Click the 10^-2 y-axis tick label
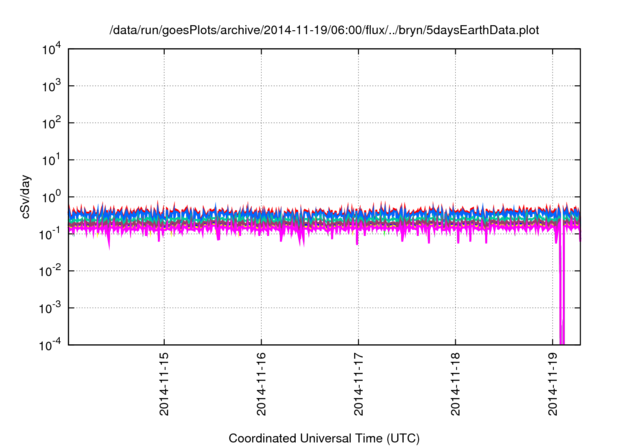This screenshot has height=448, width=640. pyautogui.click(x=49, y=271)
